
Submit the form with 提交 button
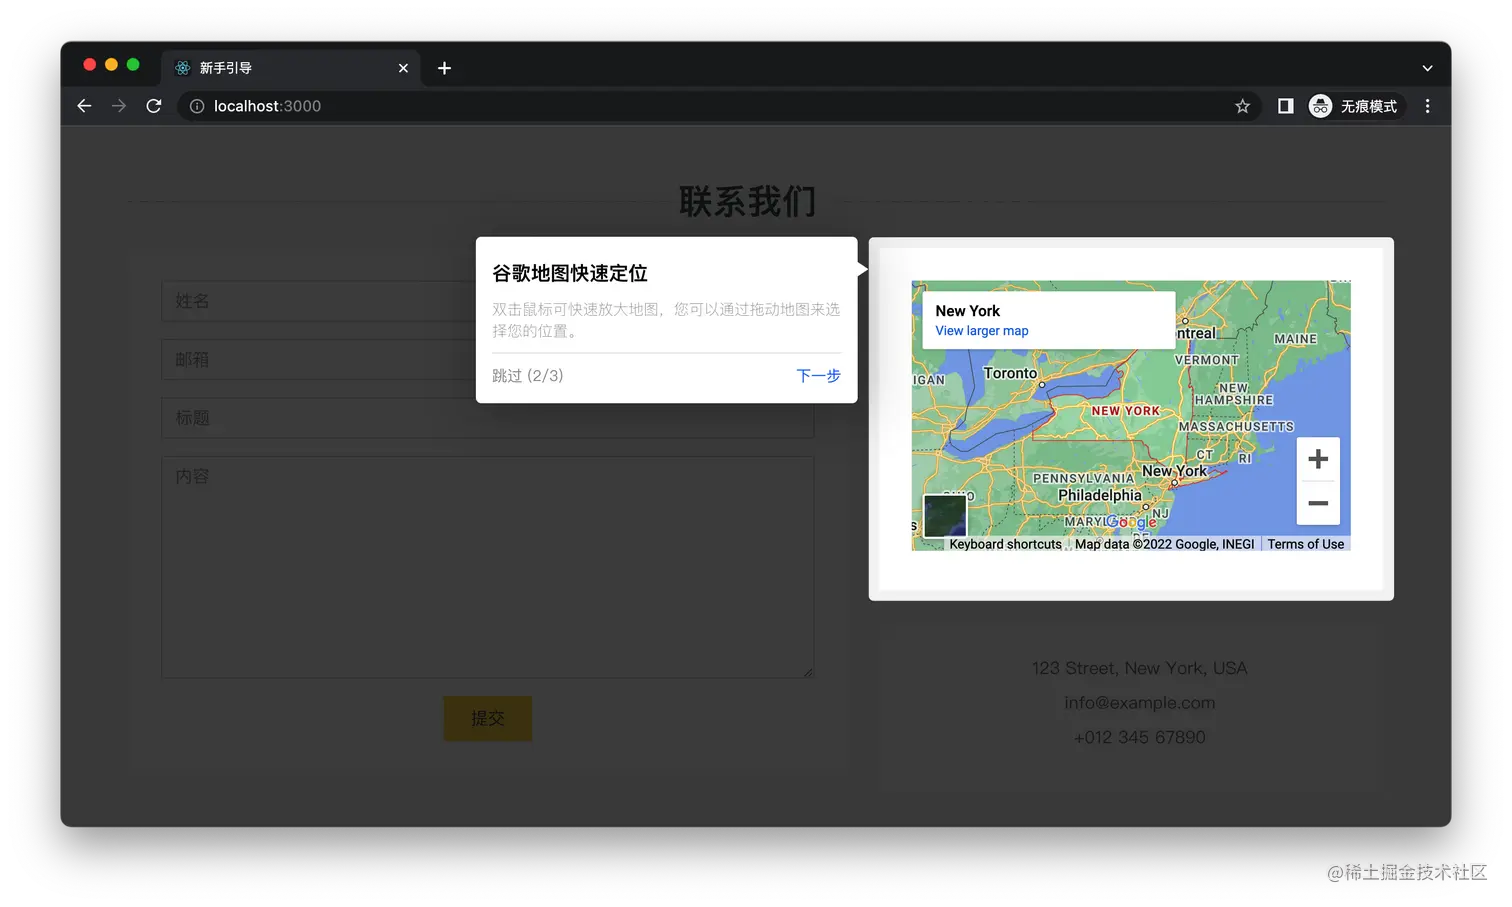(487, 718)
